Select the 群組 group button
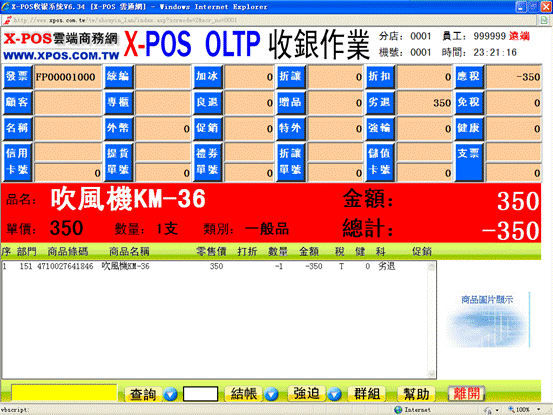Viewport: 553px width, 415px height. tap(367, 393)
